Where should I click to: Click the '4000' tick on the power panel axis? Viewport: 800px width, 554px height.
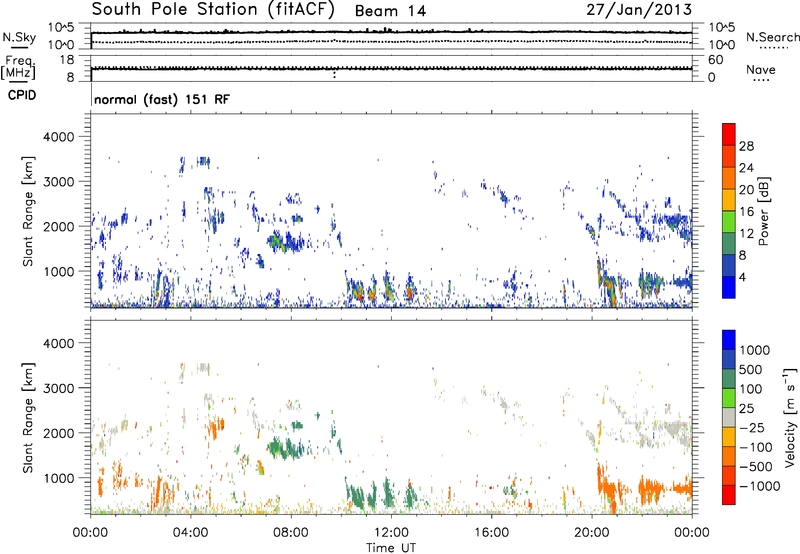pos(58,137)
